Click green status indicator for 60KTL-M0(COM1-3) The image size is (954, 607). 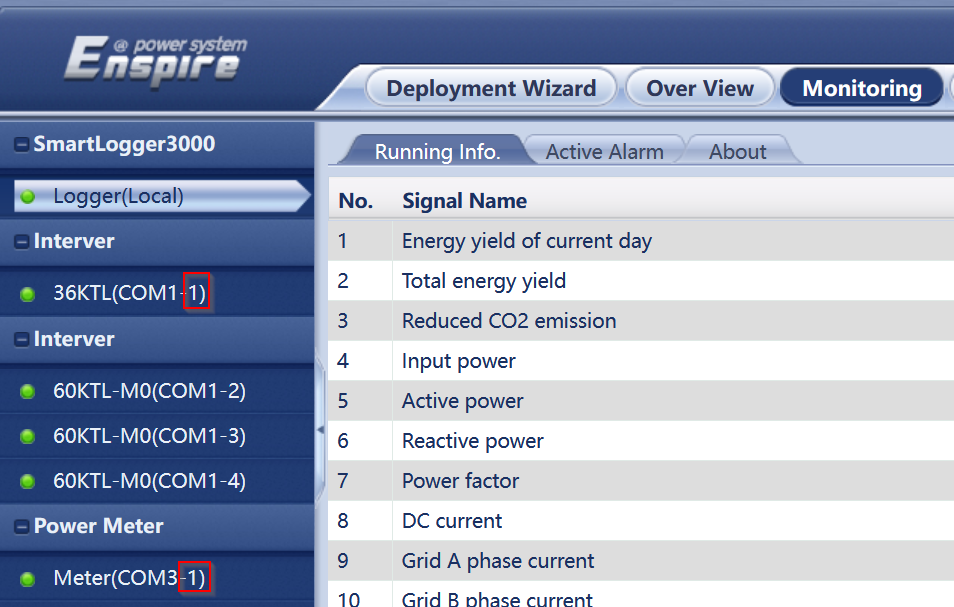(28, 437)
